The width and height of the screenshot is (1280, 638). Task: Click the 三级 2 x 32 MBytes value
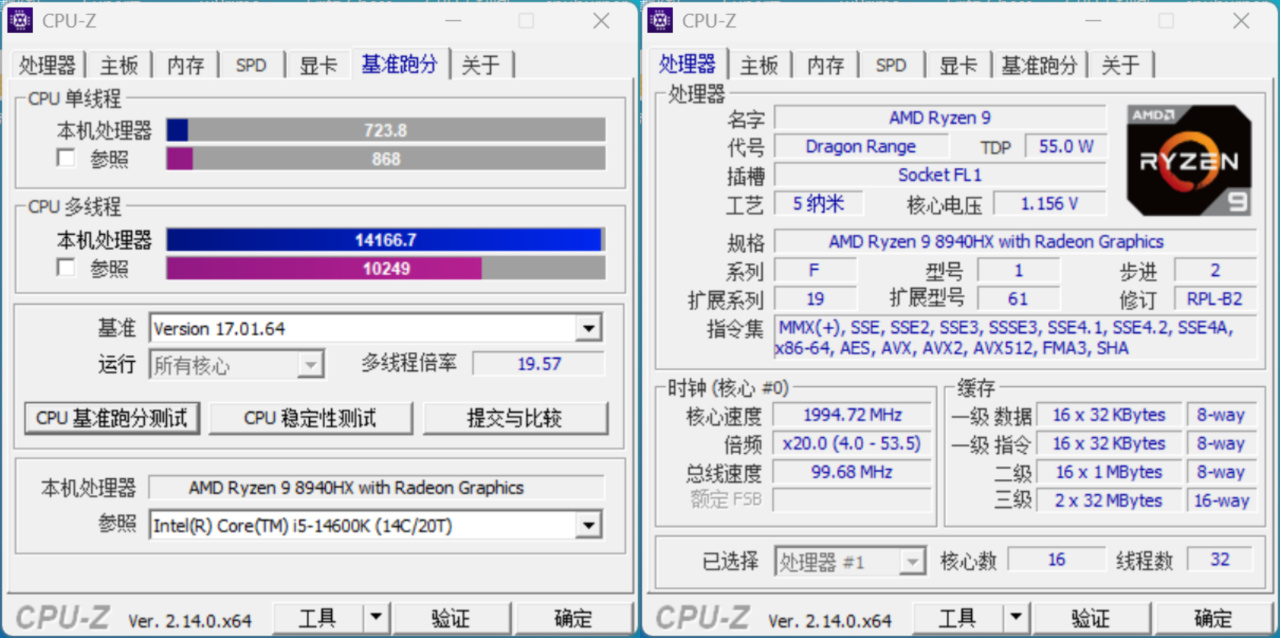click(1108, 500)
